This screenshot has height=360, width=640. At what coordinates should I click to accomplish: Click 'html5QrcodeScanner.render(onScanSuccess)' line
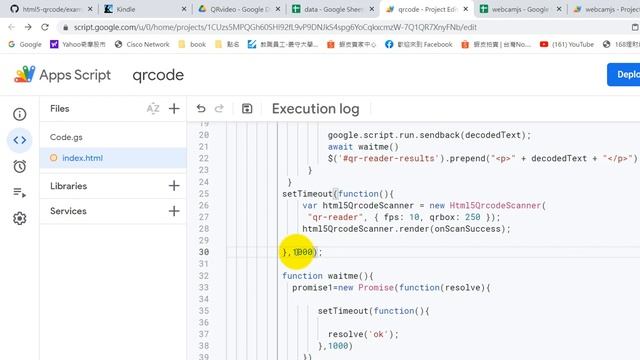click(x=406, y=229)
